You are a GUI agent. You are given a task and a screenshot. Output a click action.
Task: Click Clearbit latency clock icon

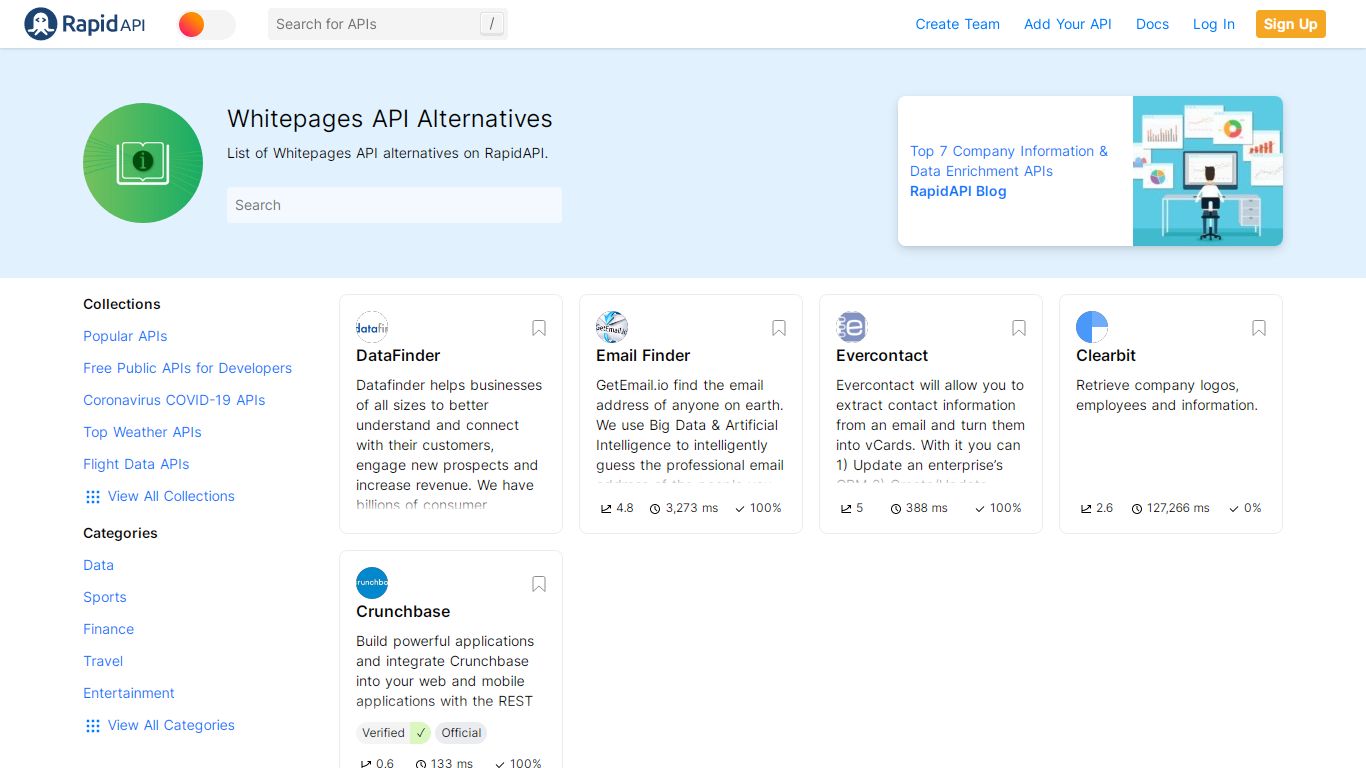tap(1137, 509)
